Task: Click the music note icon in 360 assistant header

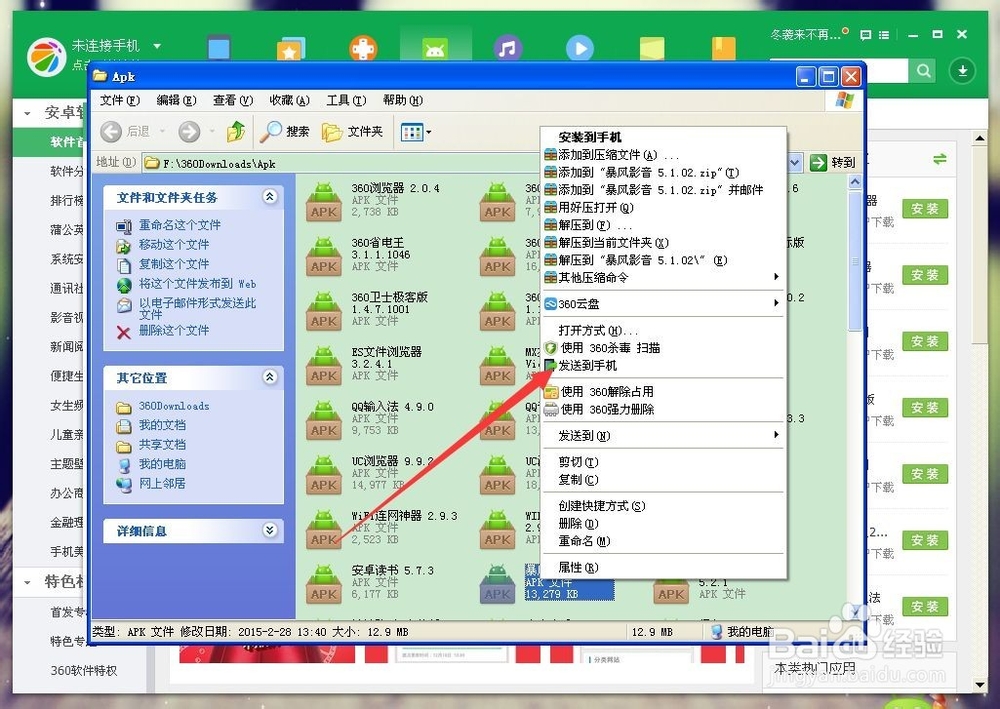Action: (508, 48)
